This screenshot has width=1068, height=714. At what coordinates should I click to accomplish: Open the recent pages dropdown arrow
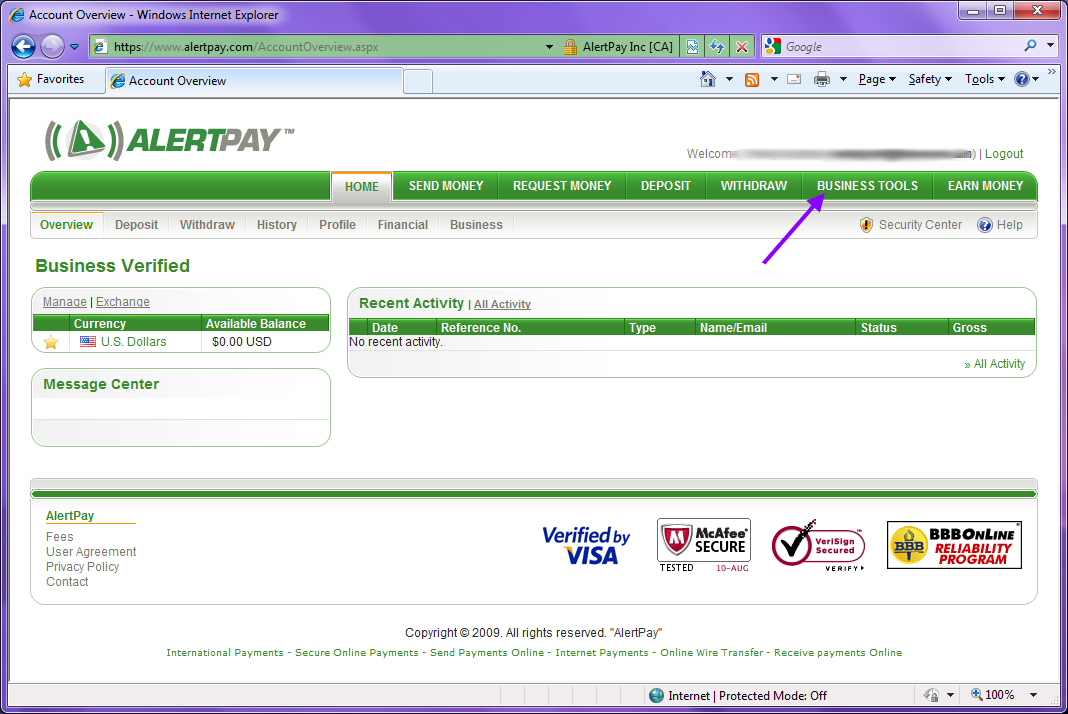tap(74, 47)
